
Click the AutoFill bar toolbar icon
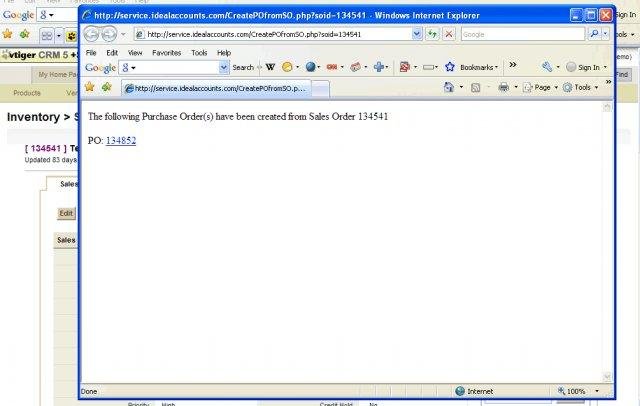click(x=428, y=67)
